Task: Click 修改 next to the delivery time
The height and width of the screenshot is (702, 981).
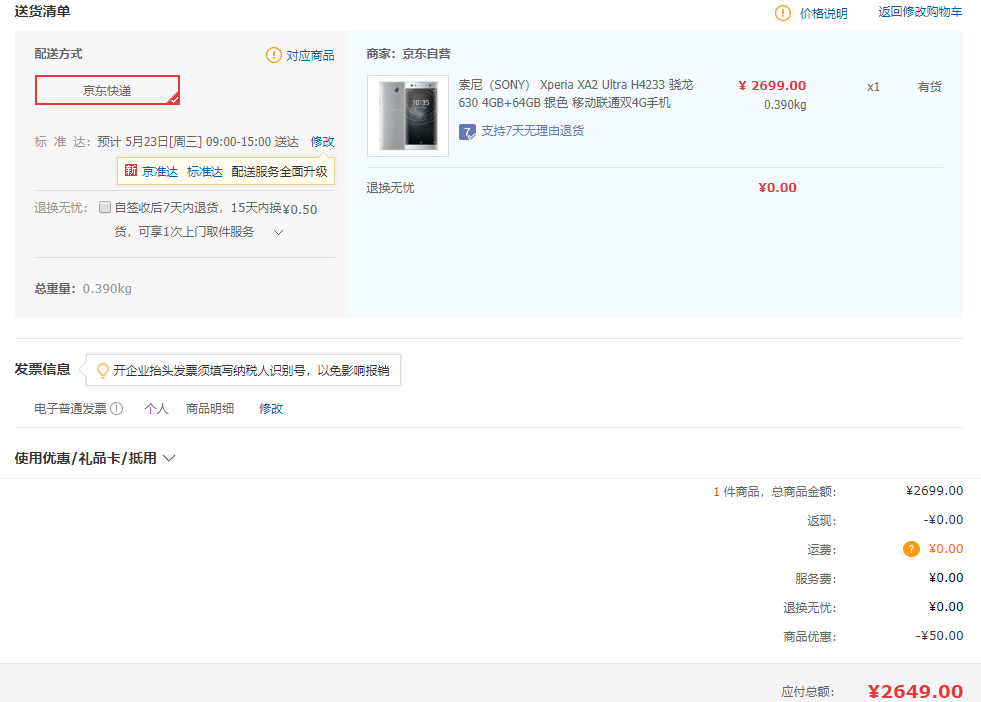Action: (x=322, y=141)
